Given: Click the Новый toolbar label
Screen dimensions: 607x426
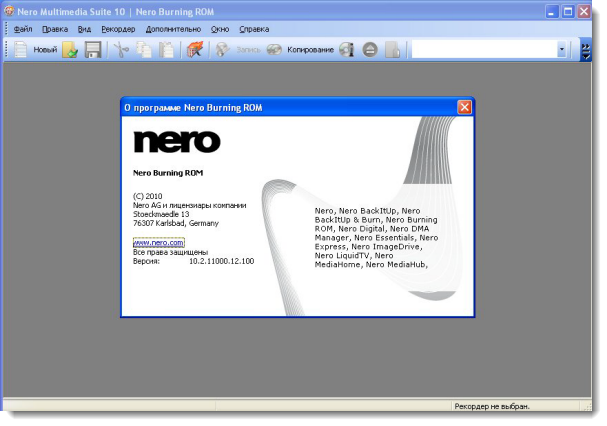Looking at the screenshot, I should [45, 50].
